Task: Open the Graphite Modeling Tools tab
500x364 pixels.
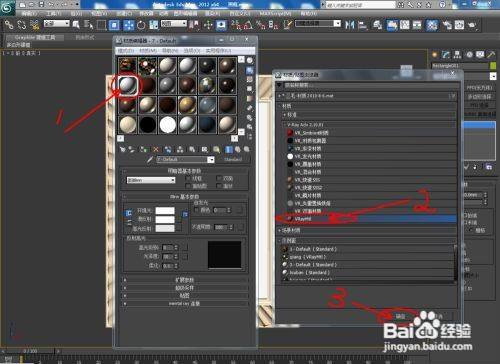Action: pyautogui.click(x=35, y=37)
